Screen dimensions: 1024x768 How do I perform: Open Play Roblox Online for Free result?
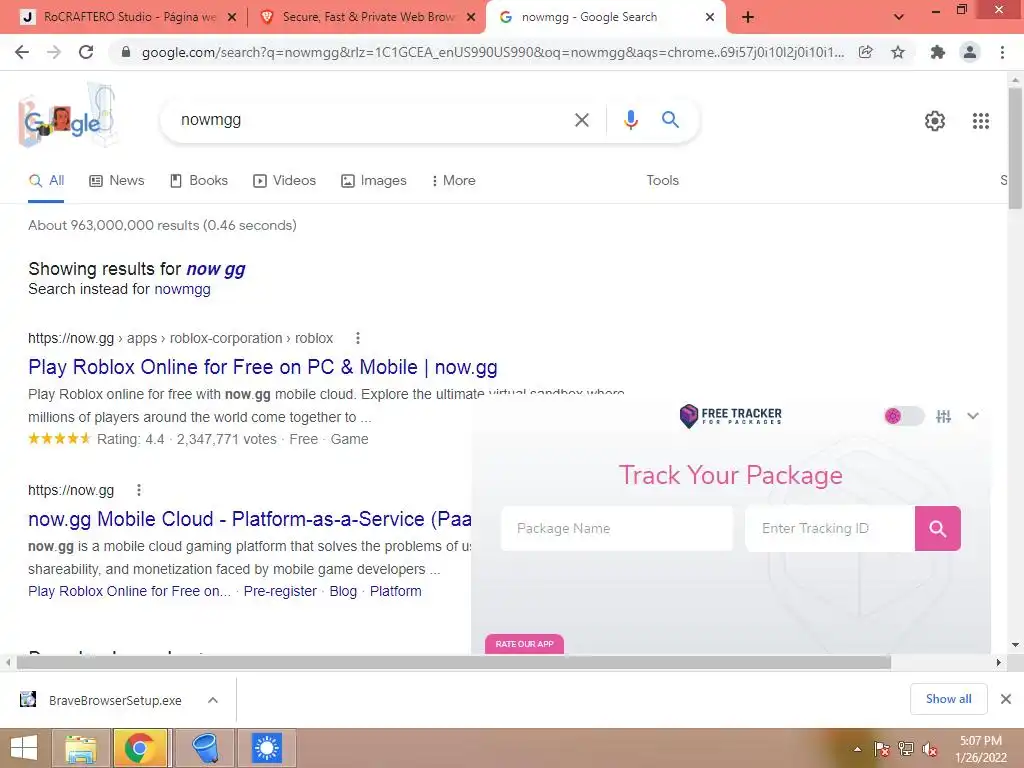tap(263, 367)
